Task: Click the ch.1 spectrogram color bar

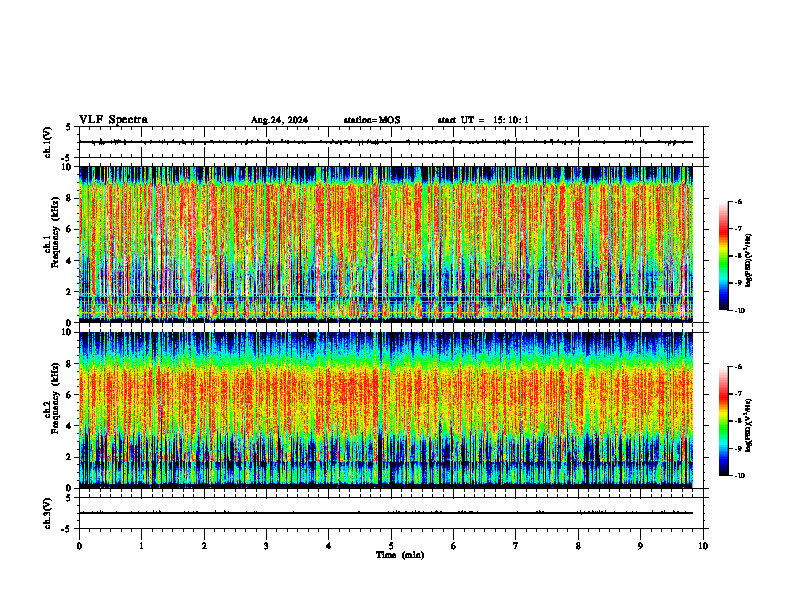Action: (x=723, y=256)
